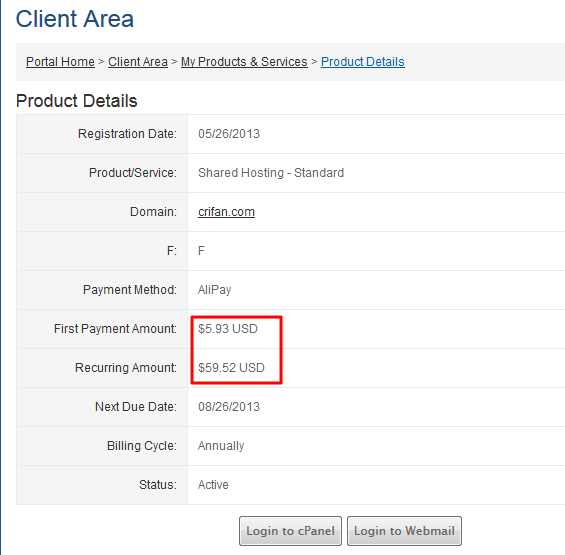Click the Billing Cycle row label
The height and width of the screenshot is (555, 565).
(142, 446)
